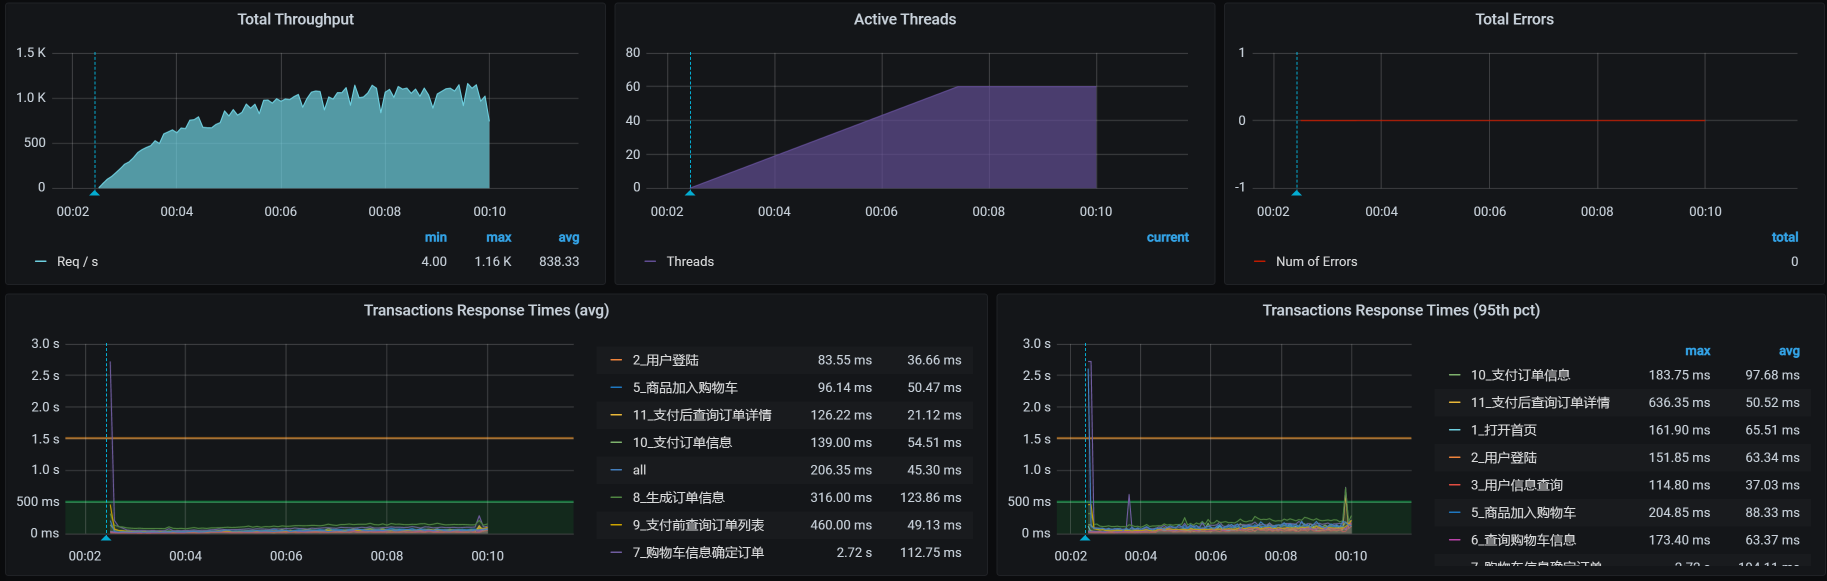Open the Active Threads panel title menu
Viewport: 1827px width, 581px height.
point(904,19)
